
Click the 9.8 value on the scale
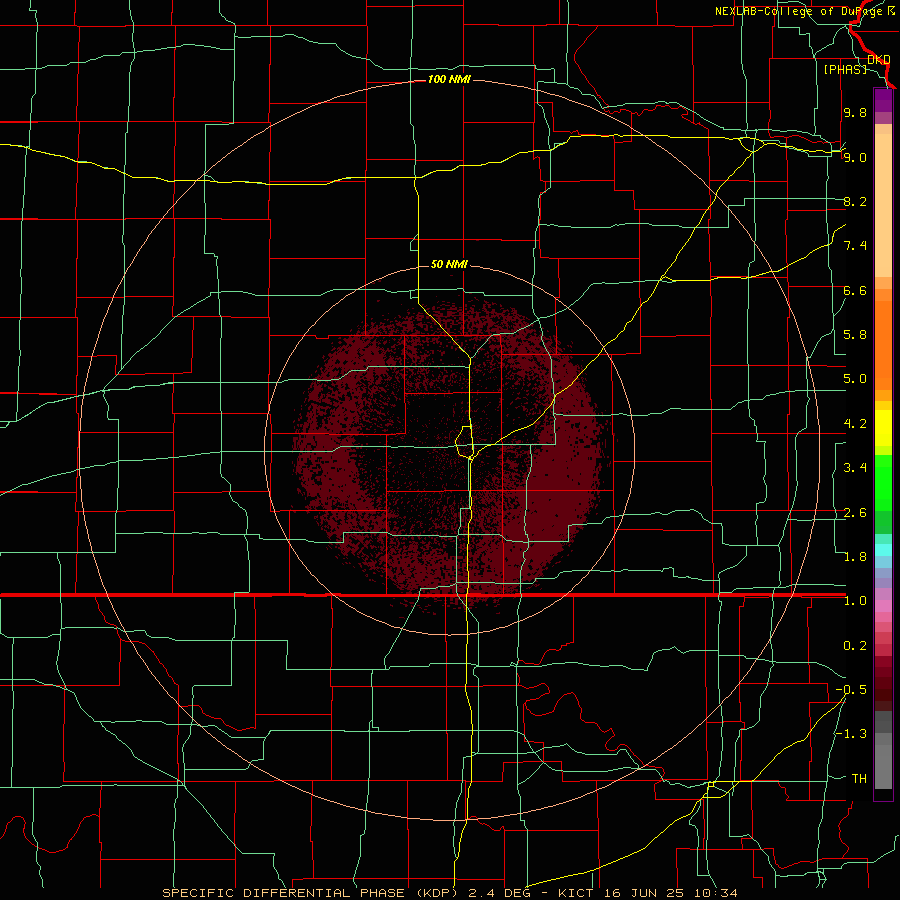pos(855,112)
